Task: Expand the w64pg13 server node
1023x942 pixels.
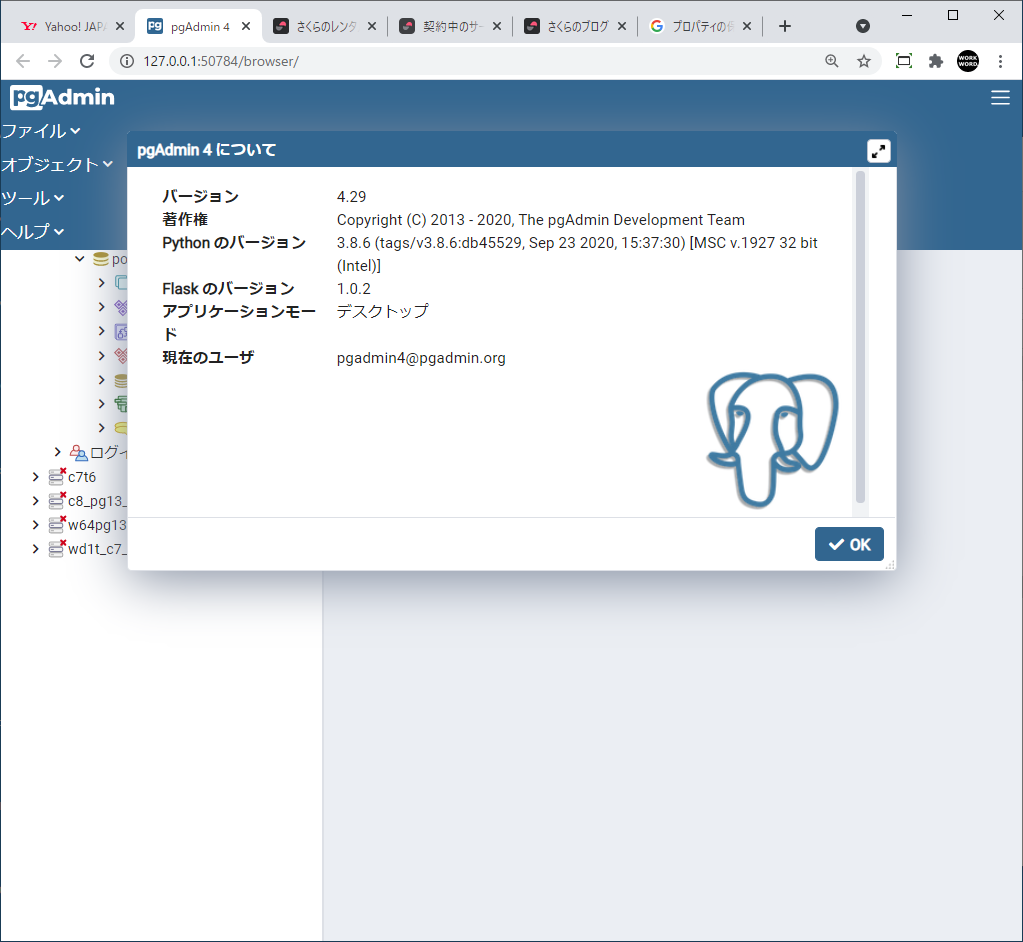Action: click(x=35, y=525)
